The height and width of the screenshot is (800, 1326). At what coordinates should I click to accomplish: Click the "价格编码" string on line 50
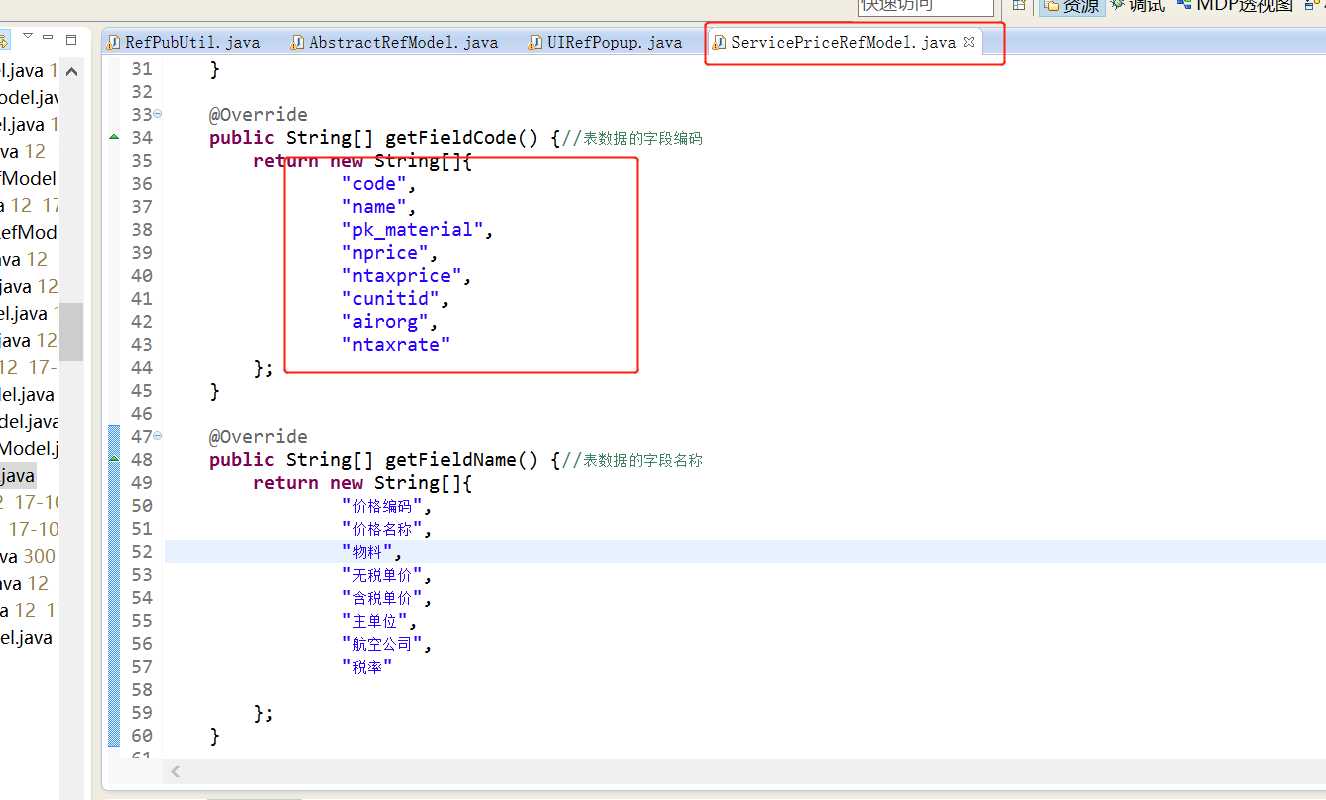[x=383, y=506]
